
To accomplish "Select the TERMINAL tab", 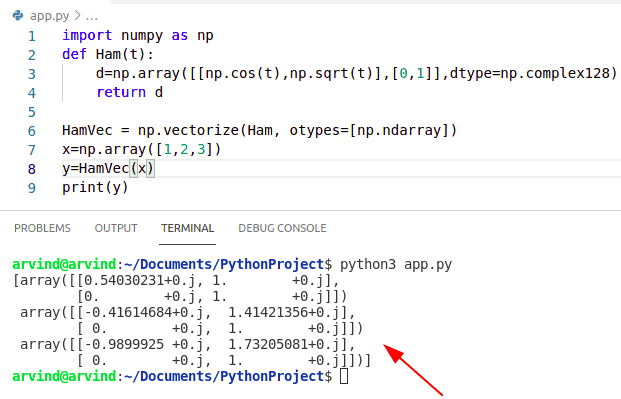I will [x=187, y=228].
